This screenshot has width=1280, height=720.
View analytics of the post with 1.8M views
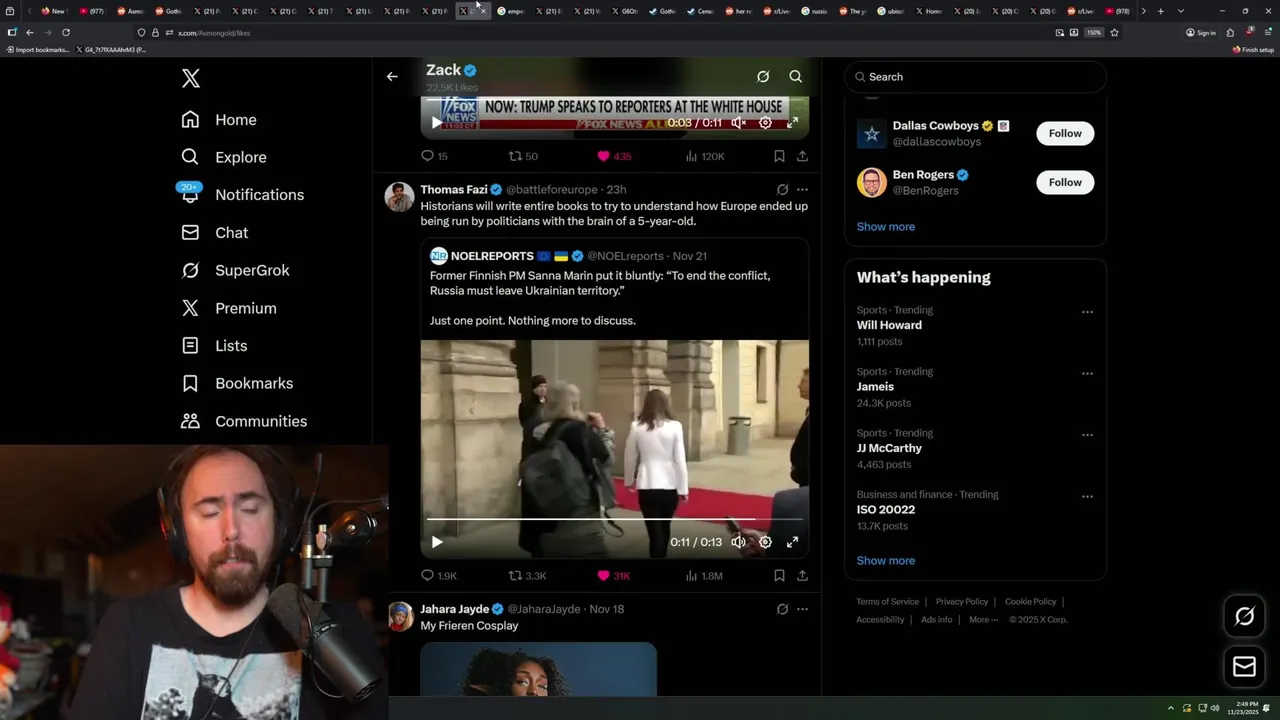[704, 575]
